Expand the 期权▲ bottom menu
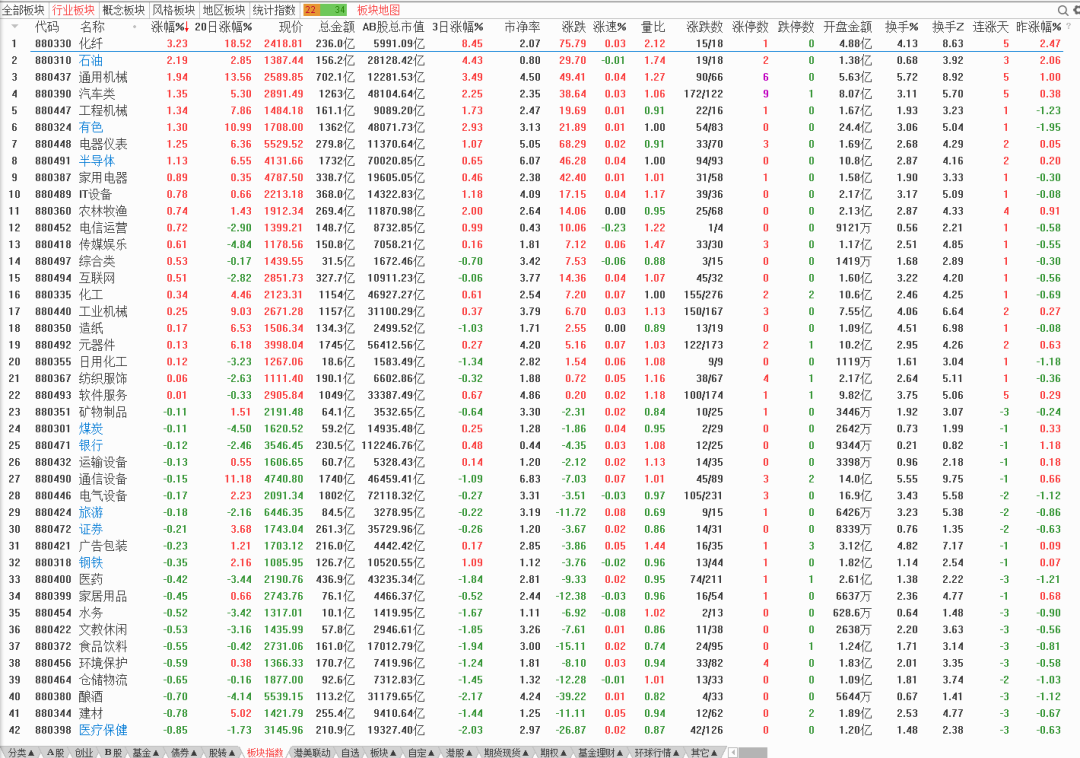This screenshot has height=758, width=1080. (554, 752)
